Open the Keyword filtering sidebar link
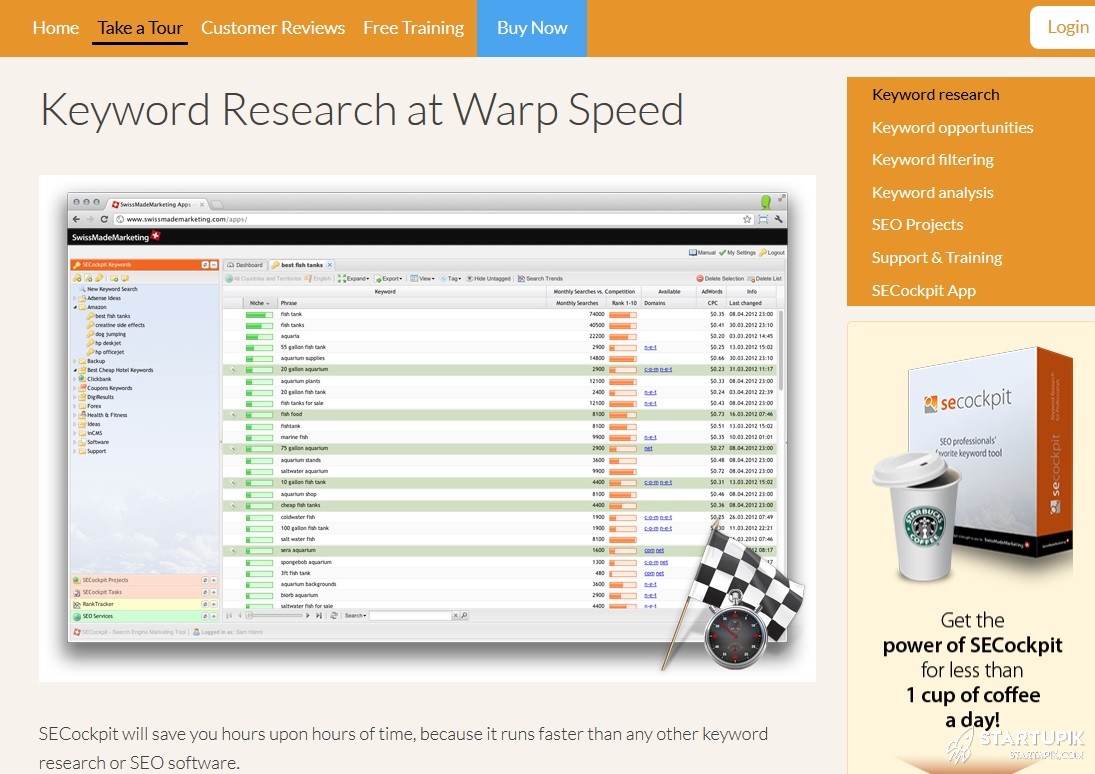The width and height of the screenshot is (1095, 774). click(932, 160)
